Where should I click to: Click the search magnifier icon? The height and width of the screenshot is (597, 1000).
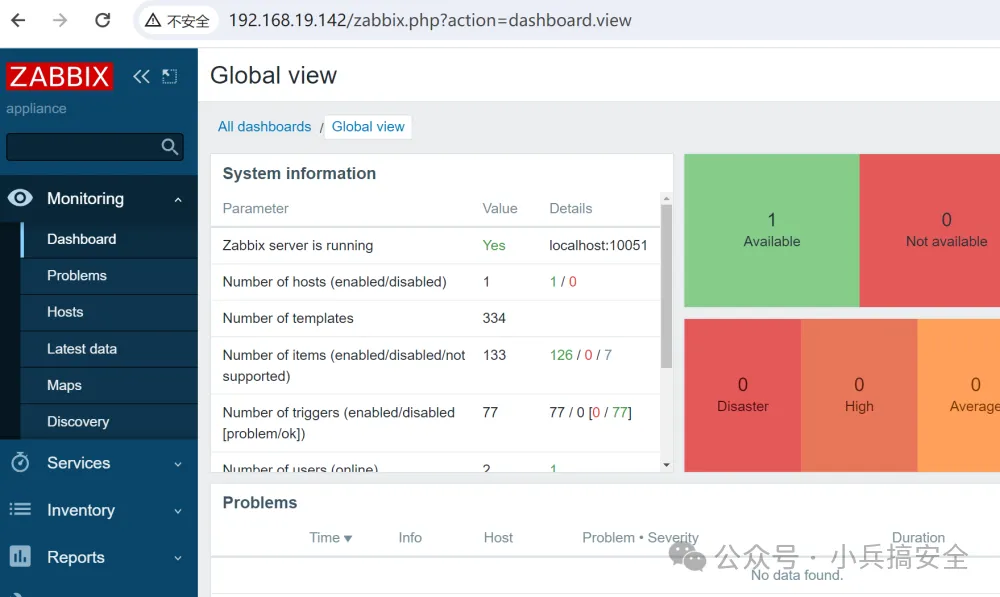(x=170, y=147)
